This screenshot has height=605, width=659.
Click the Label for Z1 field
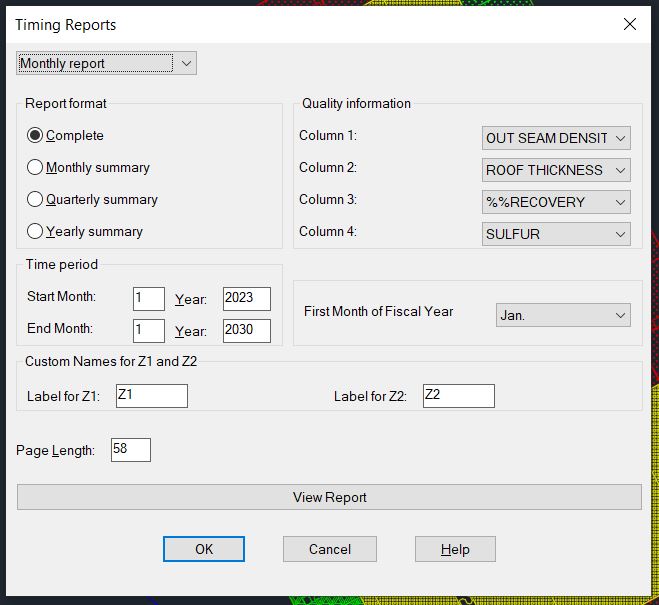[x=152, y=396]
